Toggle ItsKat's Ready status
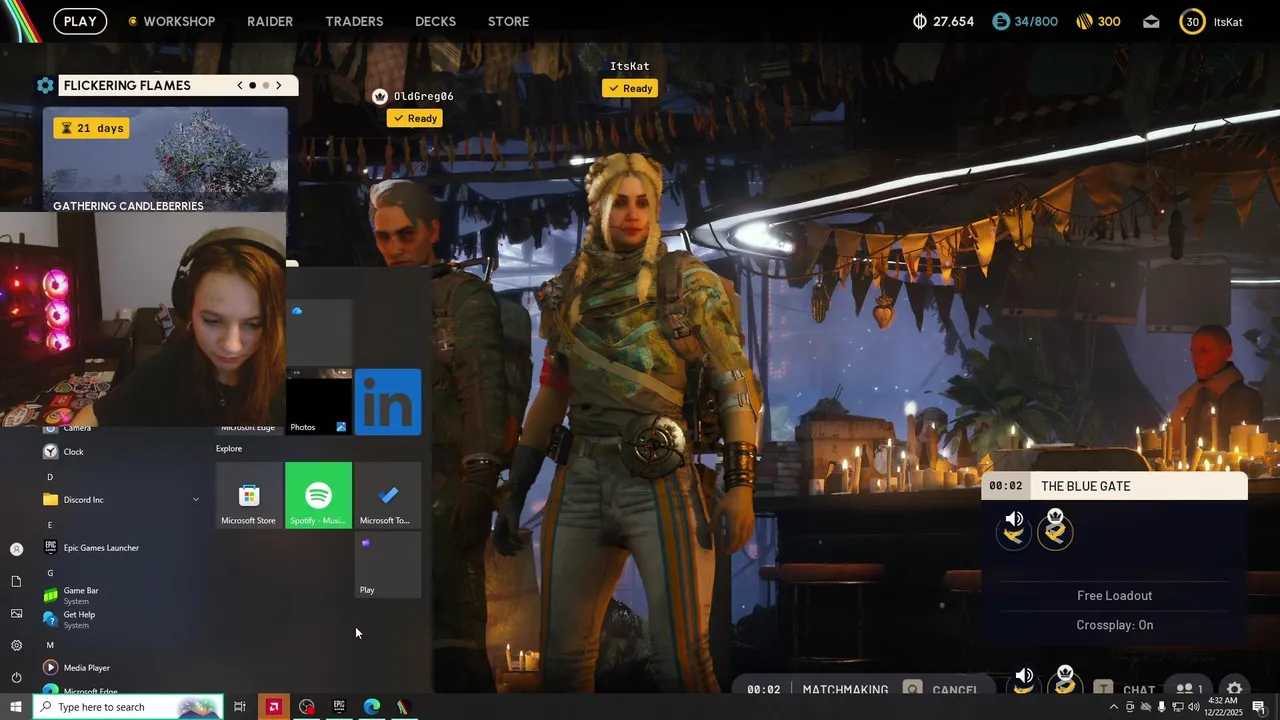Viewport: 1280px width, 720px height. pos(630,88)
